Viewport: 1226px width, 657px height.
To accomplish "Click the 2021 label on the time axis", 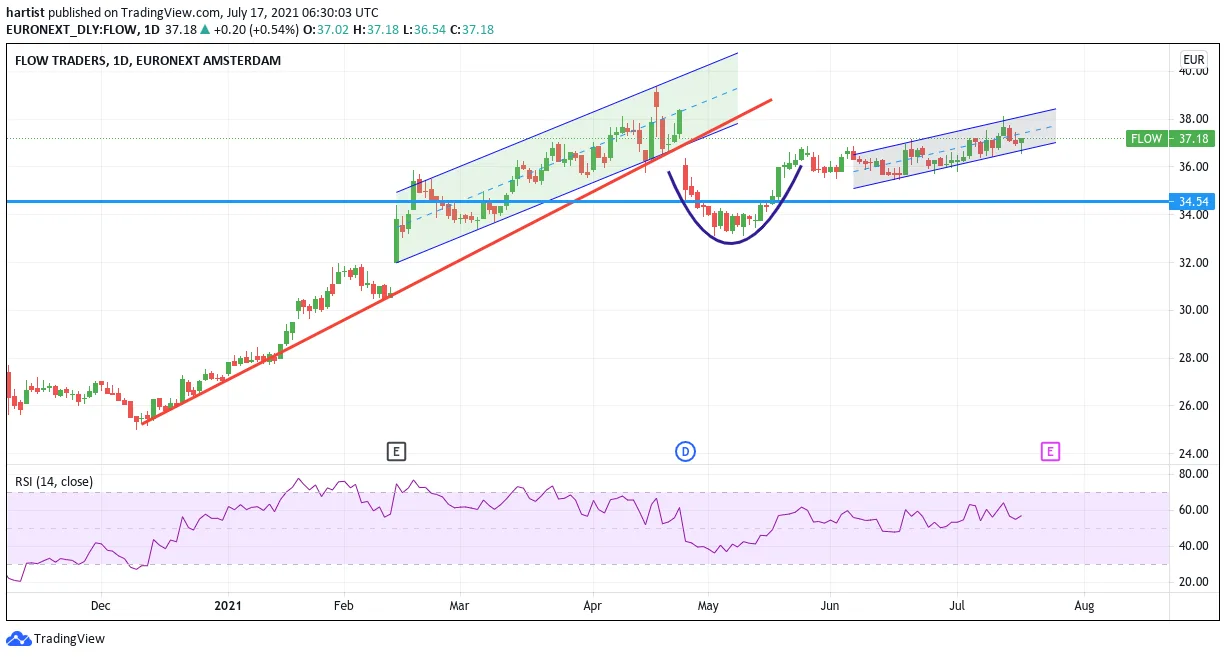I will (228, 606).
